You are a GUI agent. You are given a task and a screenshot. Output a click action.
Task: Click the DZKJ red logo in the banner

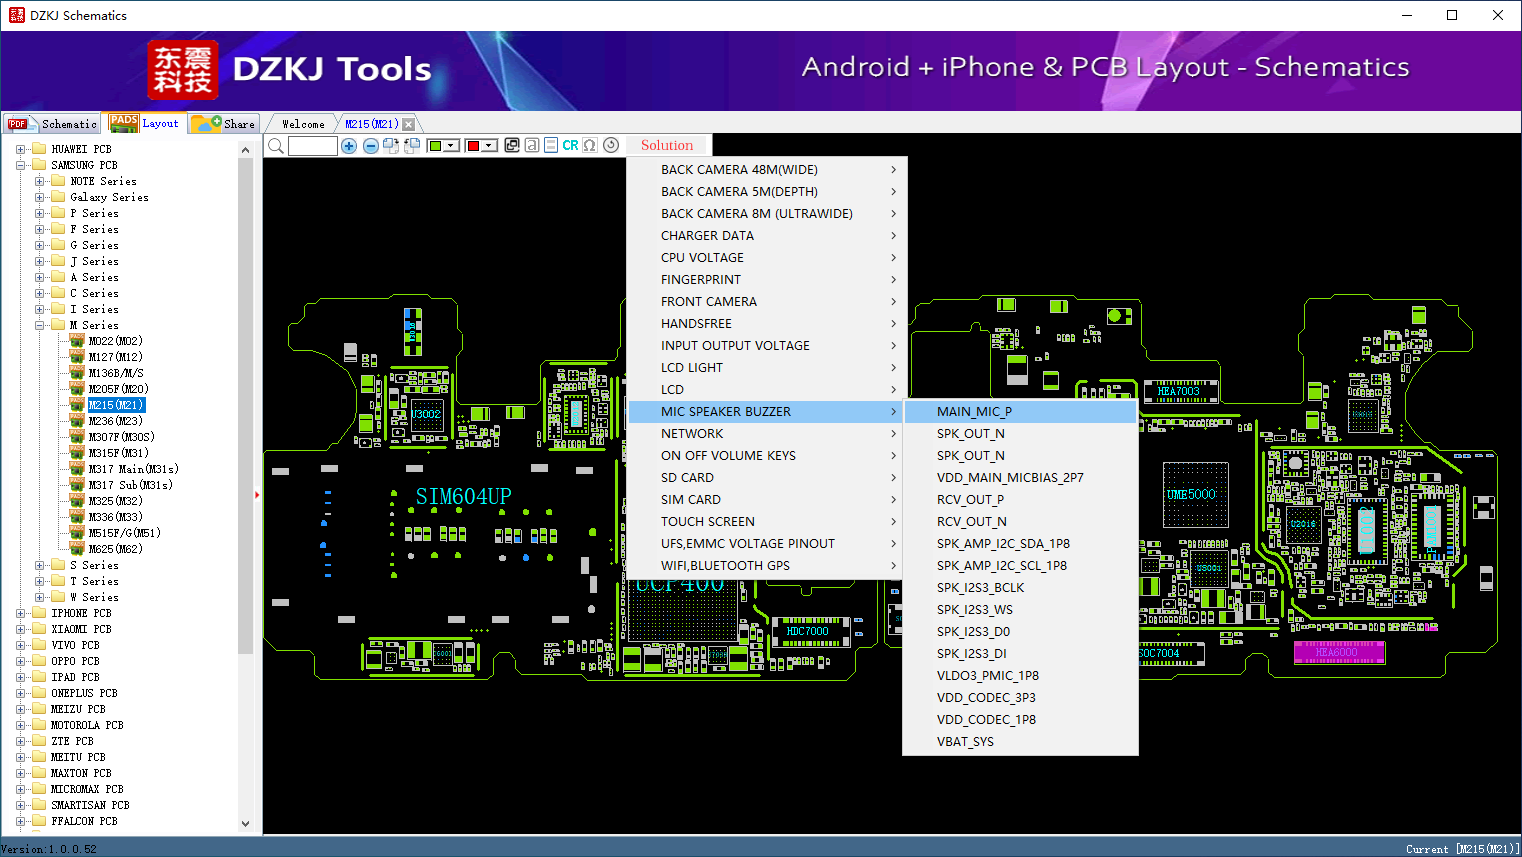[183, 70]
